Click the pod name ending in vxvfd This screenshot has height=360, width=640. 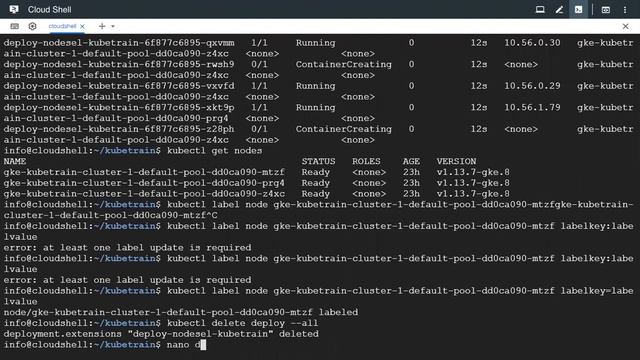pyautogui.click(x=119, y=86)
